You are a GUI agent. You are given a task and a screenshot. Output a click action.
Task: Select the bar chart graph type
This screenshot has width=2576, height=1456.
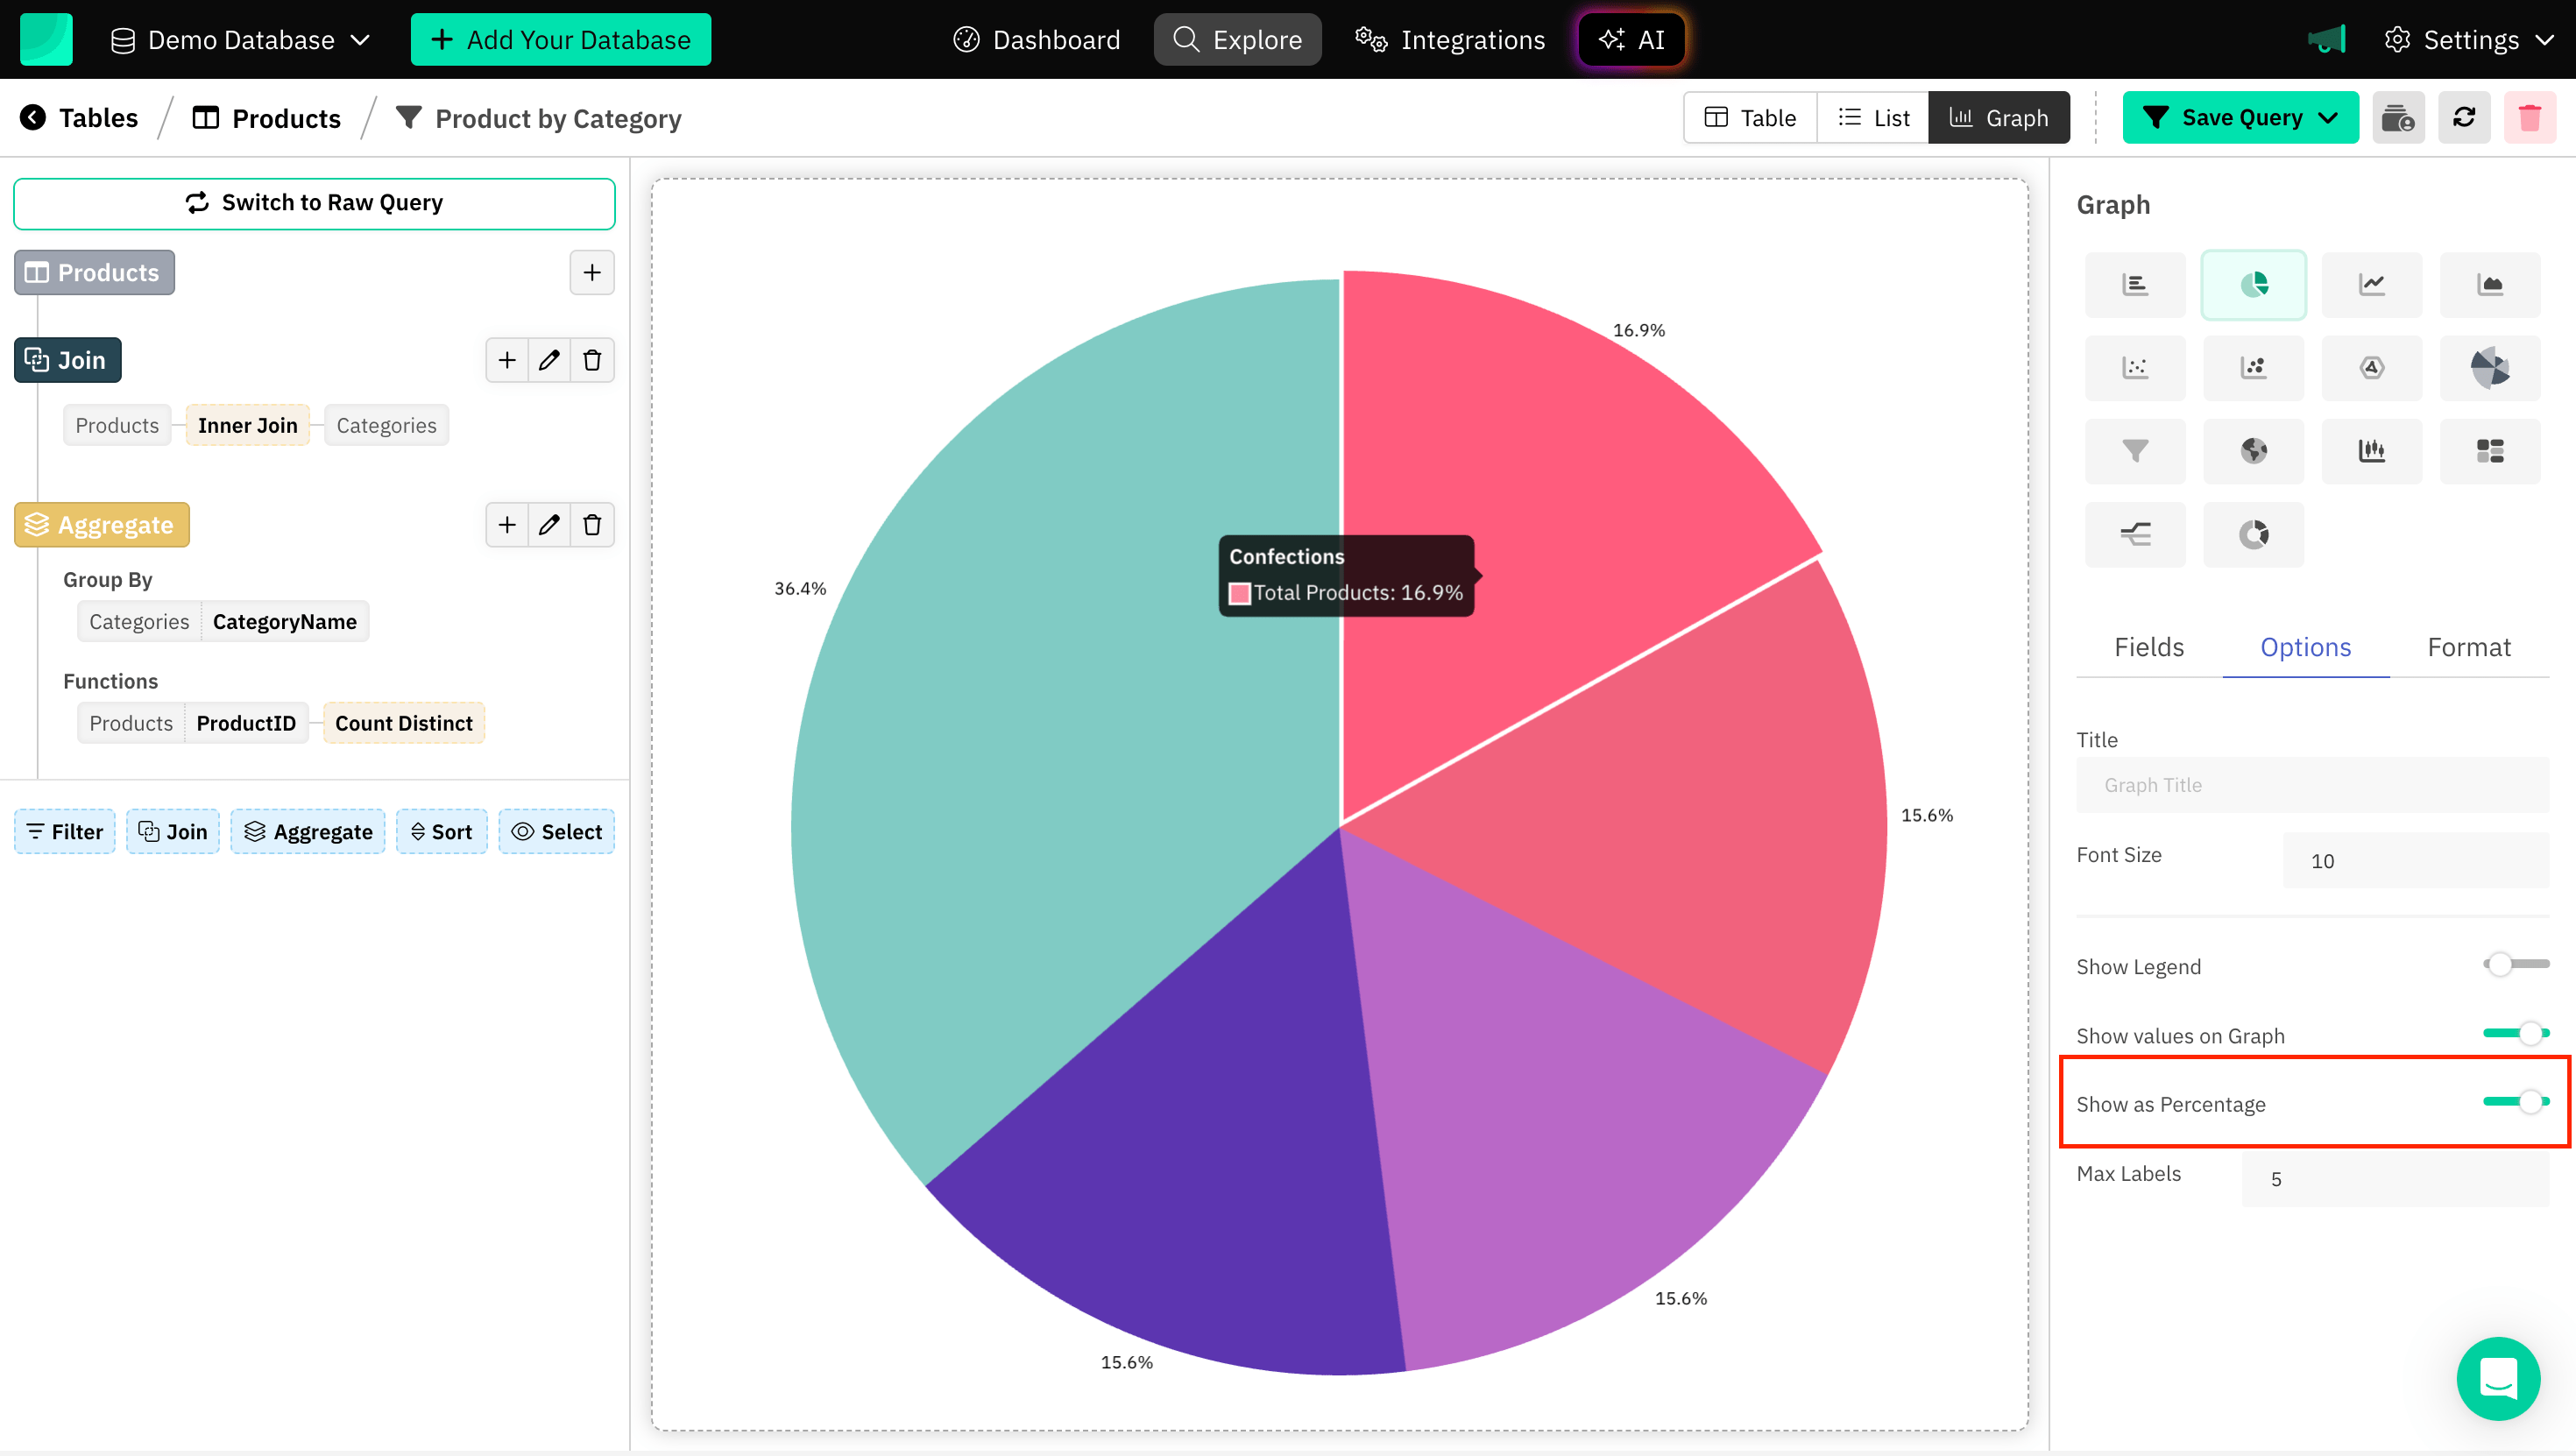(x=2135, y=284)
